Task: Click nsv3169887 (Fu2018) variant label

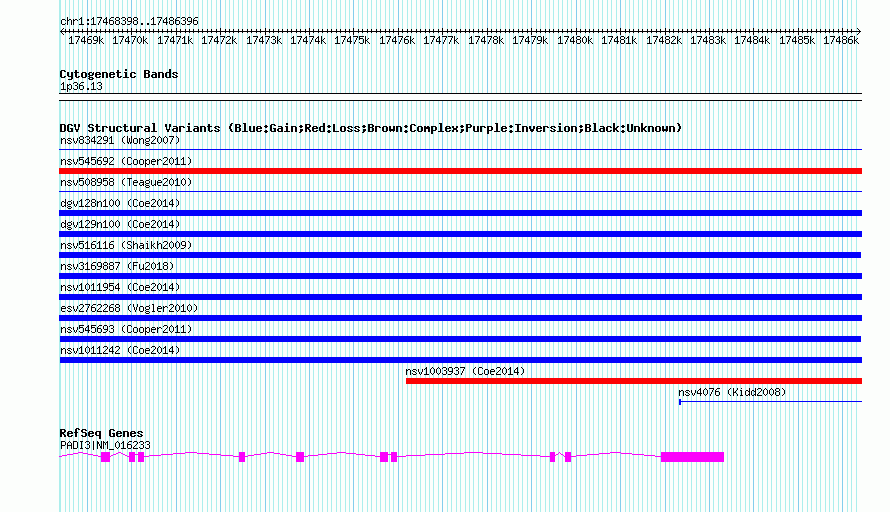Action: point(117,266)
